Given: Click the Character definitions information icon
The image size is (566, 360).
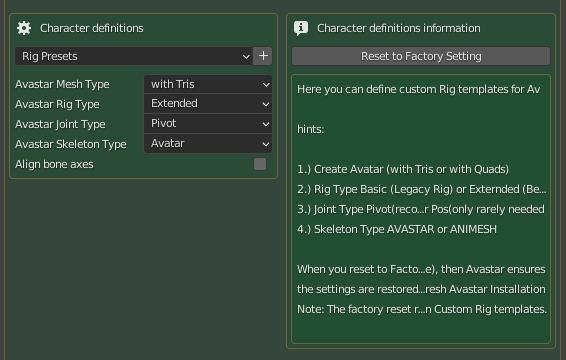Looking at the screenshot, I should (301, 28).
